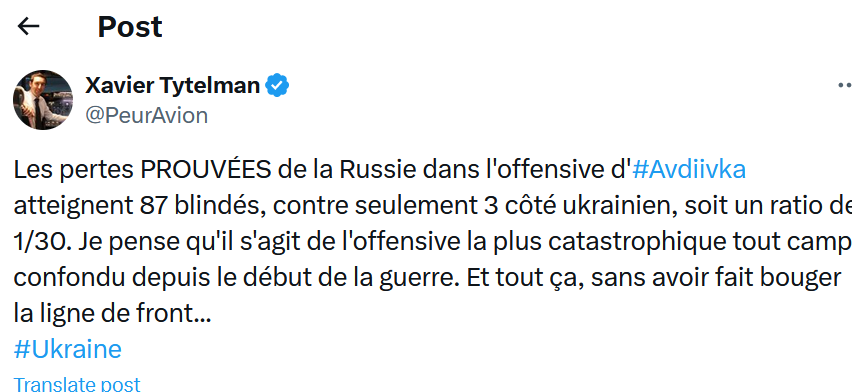This screenshot has width=852, height=392.
Task: Click the text "la ligne de front..."
Action: coord(112,314)
